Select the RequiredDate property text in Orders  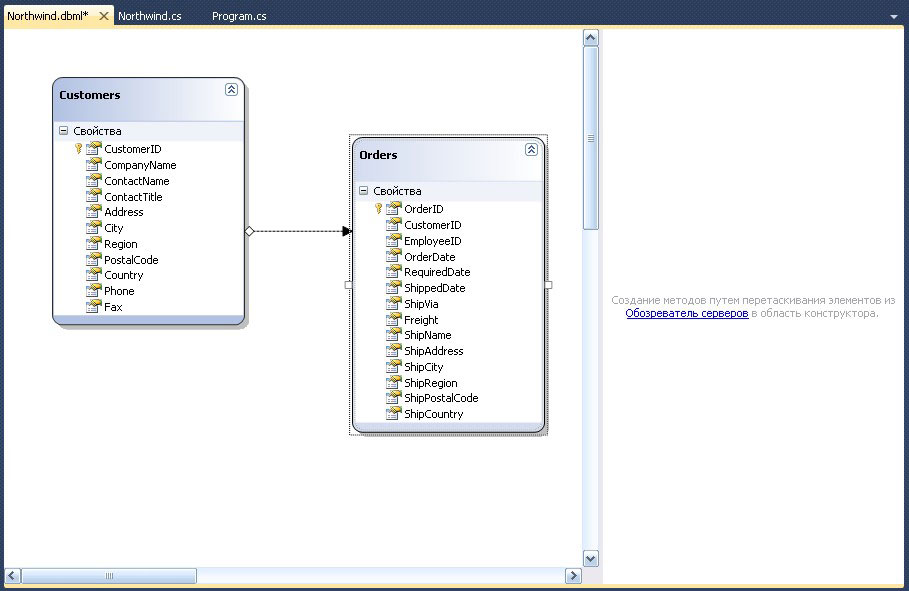coord(437,272)
